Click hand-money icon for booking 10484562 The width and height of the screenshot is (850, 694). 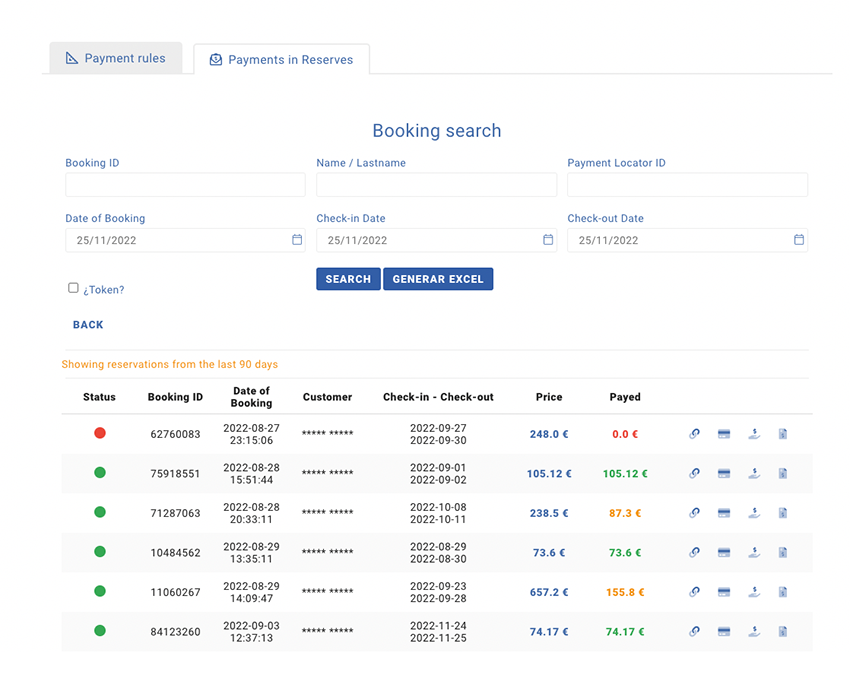point(754,552)
